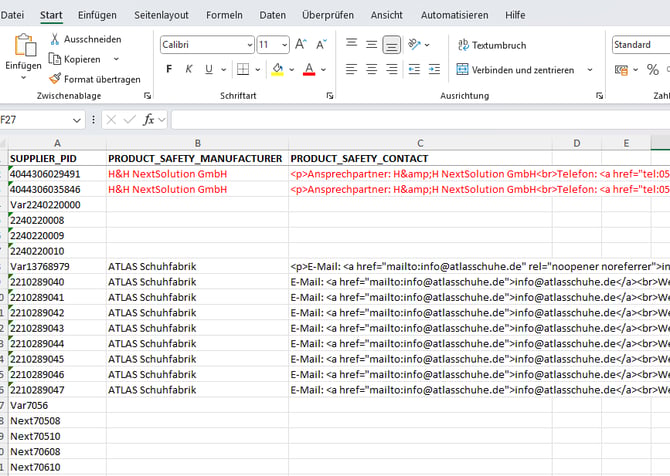Image resolution: width=670 pixels, height=476 pixels.
Task: Click the Ausschneiden scissors icon
Action: (x=55, y=39)
